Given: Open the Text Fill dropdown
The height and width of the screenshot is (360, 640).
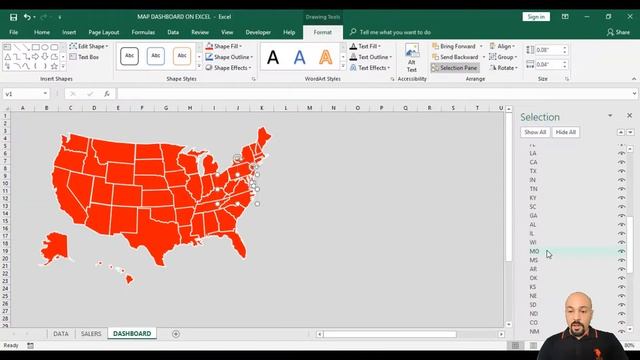Looking at the screenshot, I should coord(365,46).
